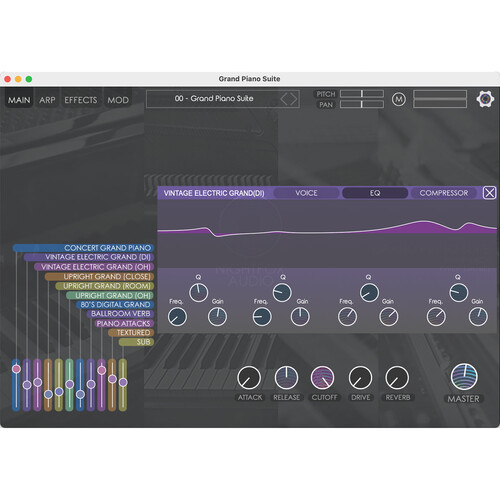Click the Grand Piano Suite window title
This screenshot has height=500, width=500.
[x=249, y=79]
